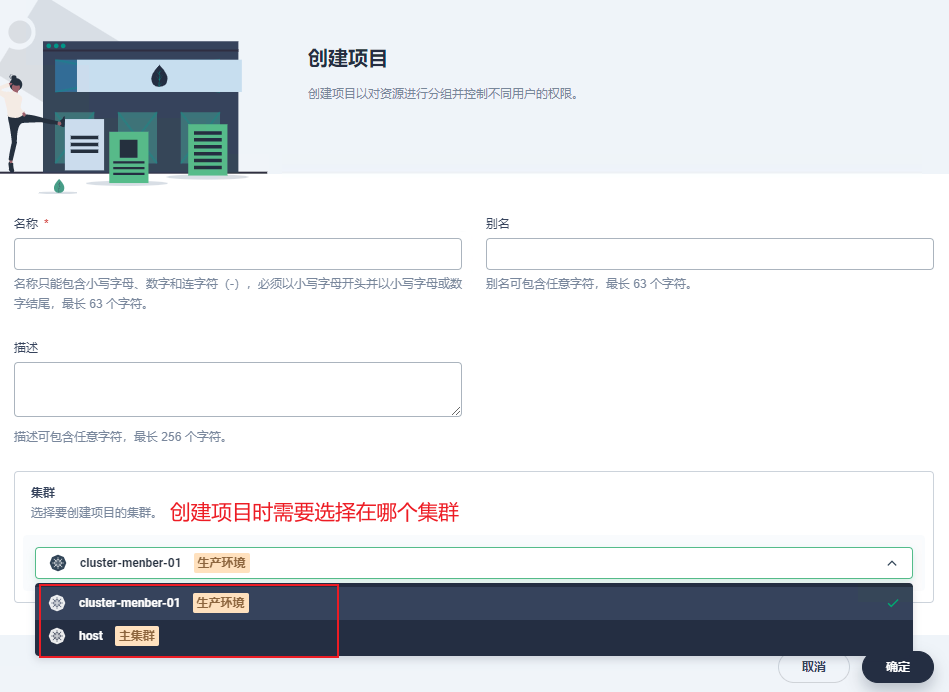Image resolution: width=949 pixels, height=692 pixels.
Task: Click the 确定 confirm button
Action: (x=898, y=667)
